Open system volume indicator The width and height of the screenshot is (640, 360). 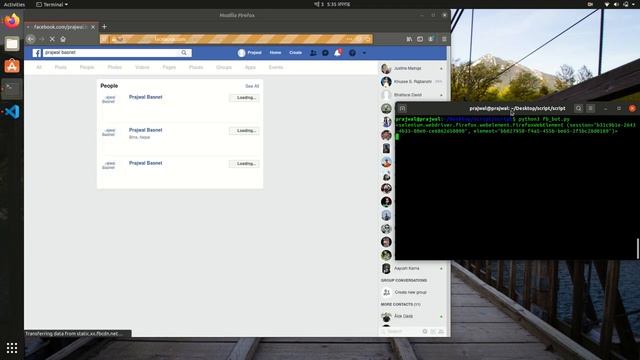616,4
